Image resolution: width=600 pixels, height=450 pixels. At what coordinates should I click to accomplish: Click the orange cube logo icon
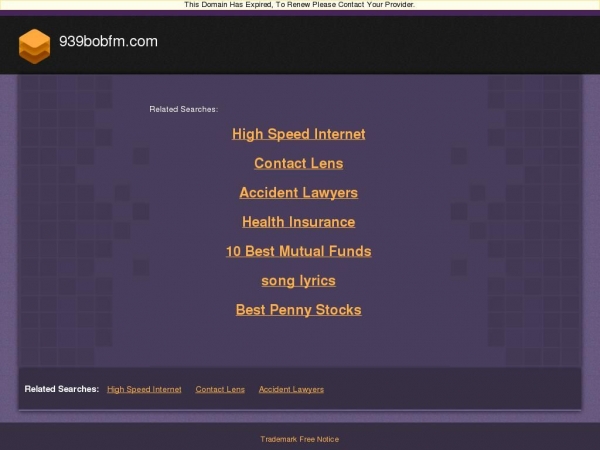(x=34, y=46)
